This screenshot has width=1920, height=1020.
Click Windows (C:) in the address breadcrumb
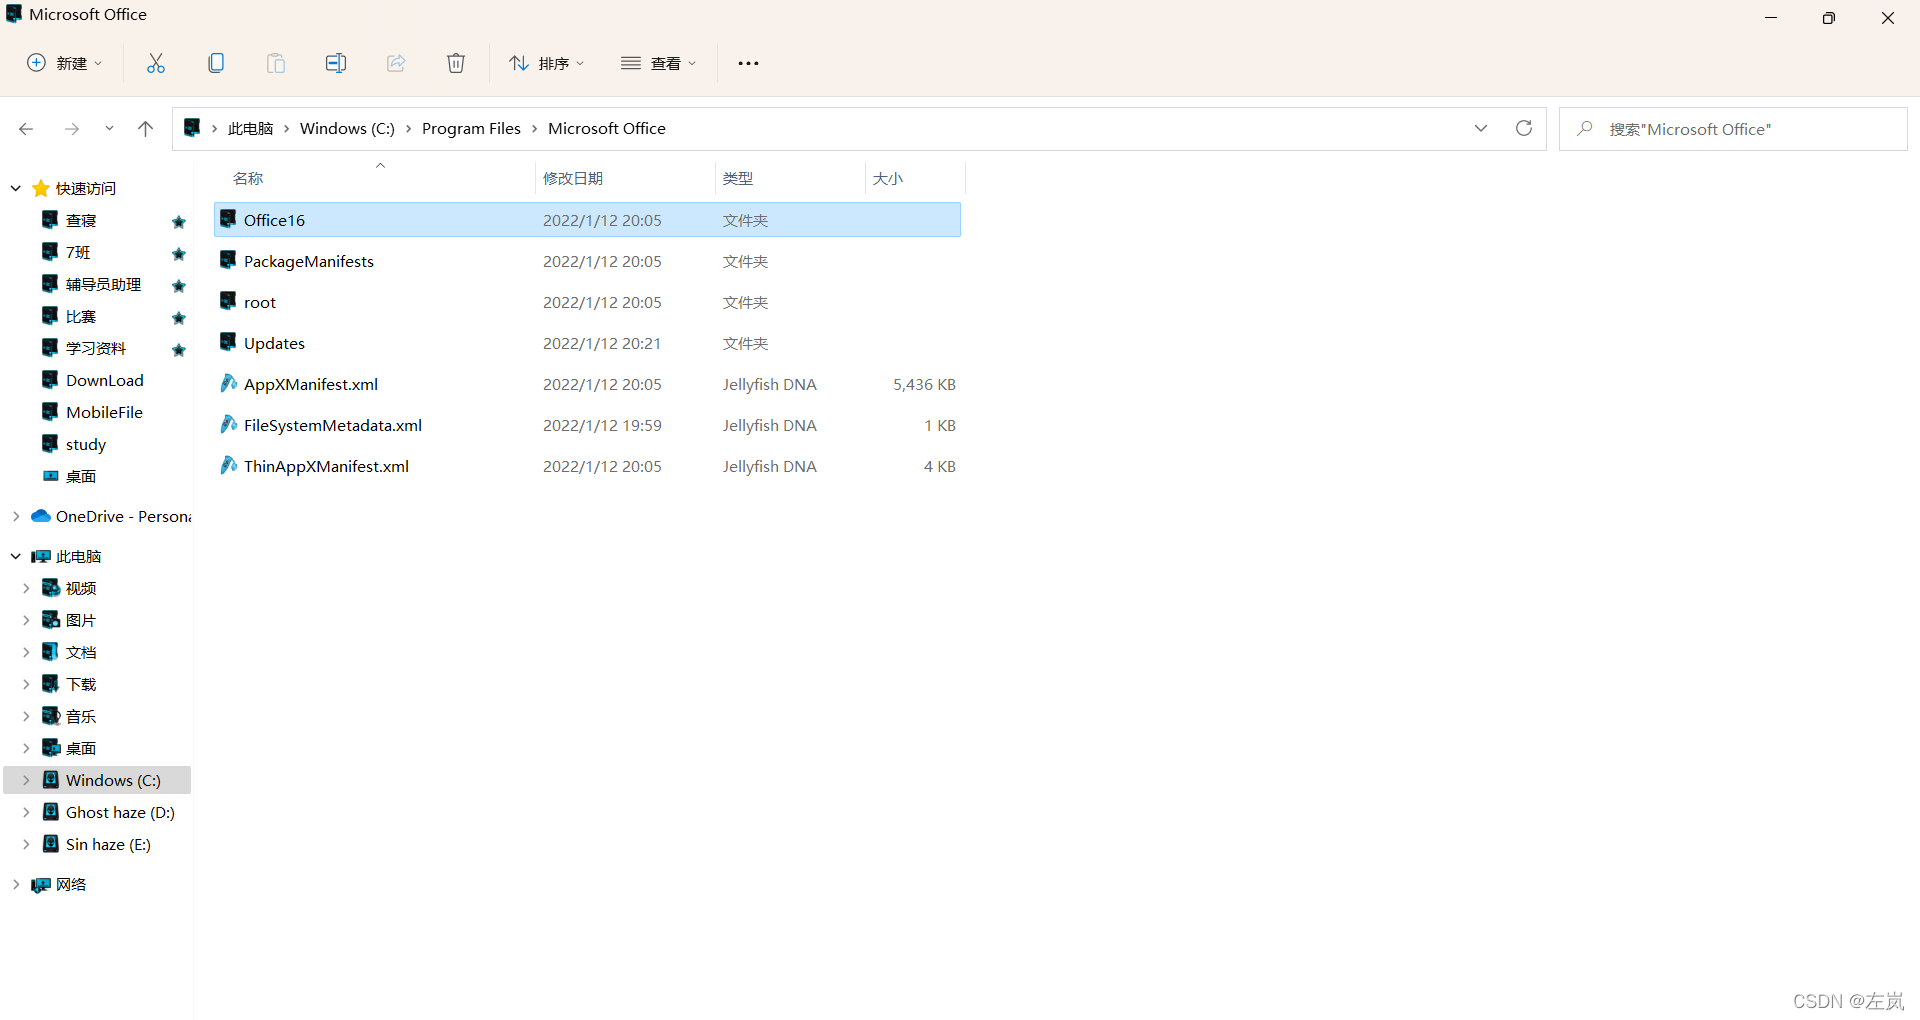click(x=347, y=128)
